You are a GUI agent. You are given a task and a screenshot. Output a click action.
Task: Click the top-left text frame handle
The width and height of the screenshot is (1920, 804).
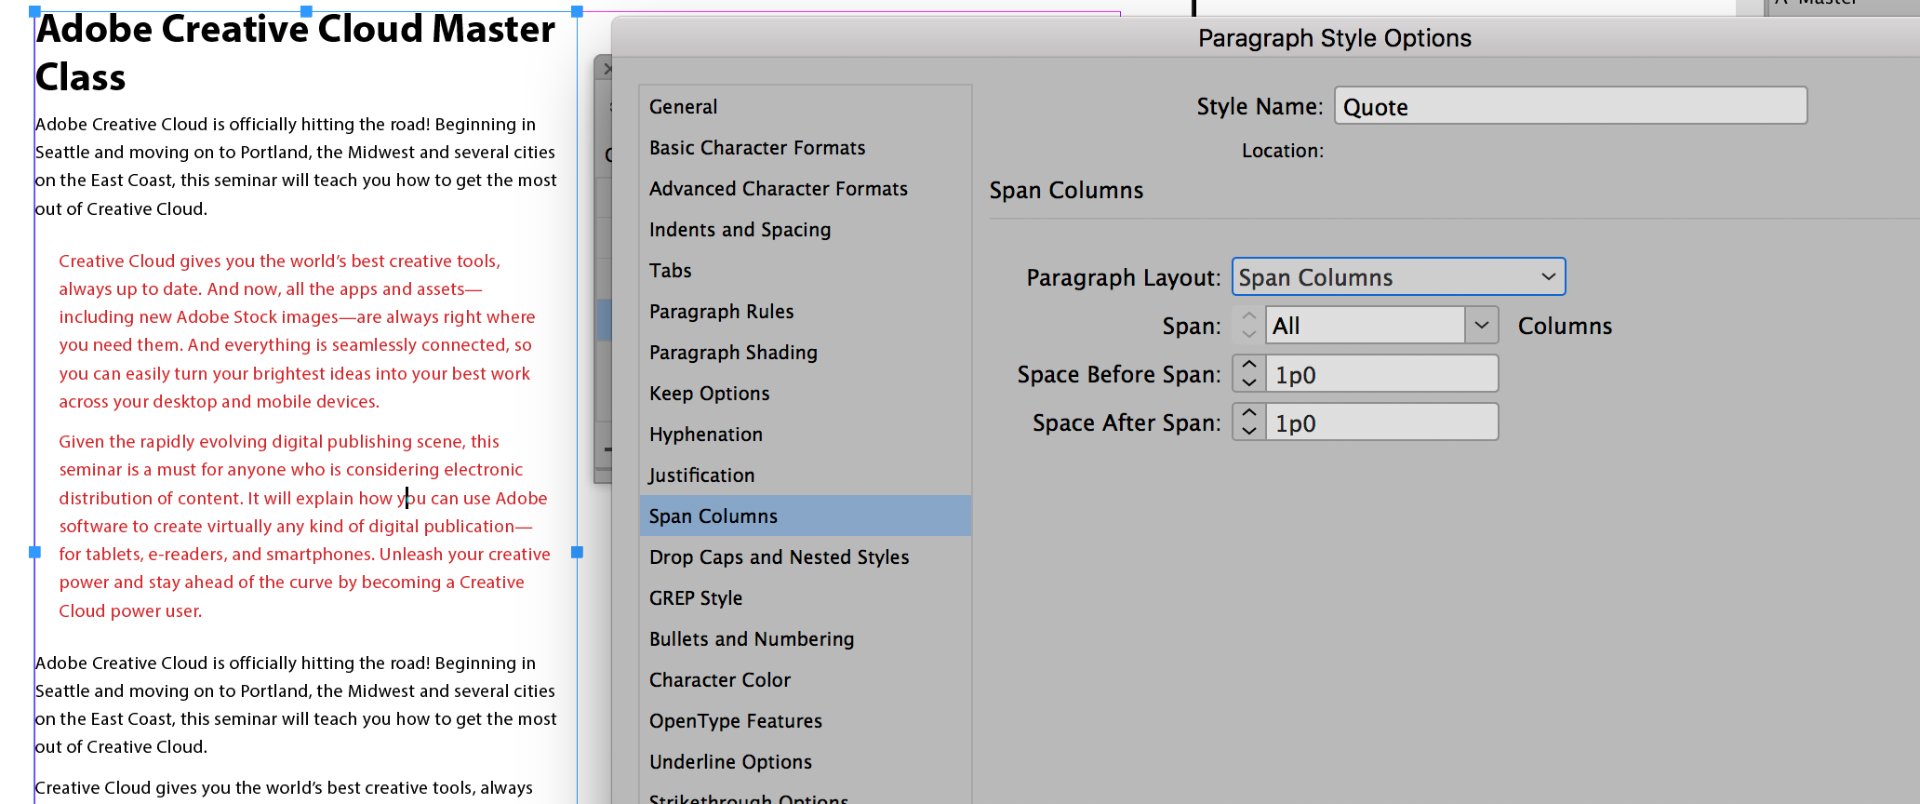click(35, 12)
